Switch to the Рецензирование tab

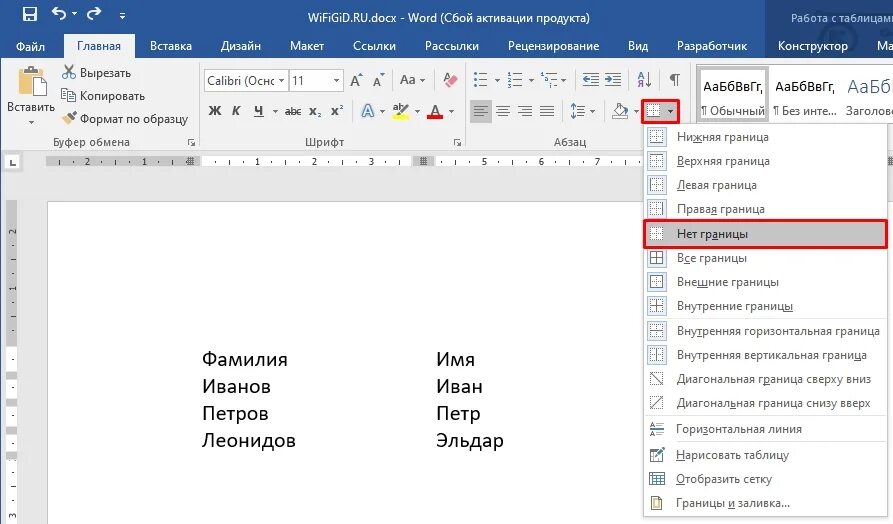554,46
